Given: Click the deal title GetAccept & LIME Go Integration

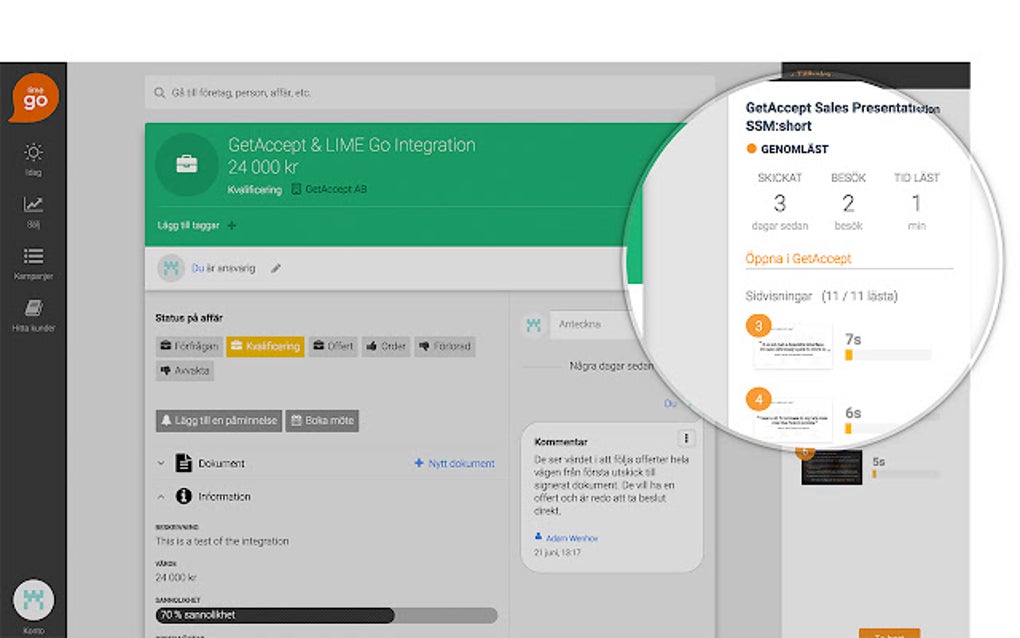Looking at the screenshot, I should (x=351, y=144).
